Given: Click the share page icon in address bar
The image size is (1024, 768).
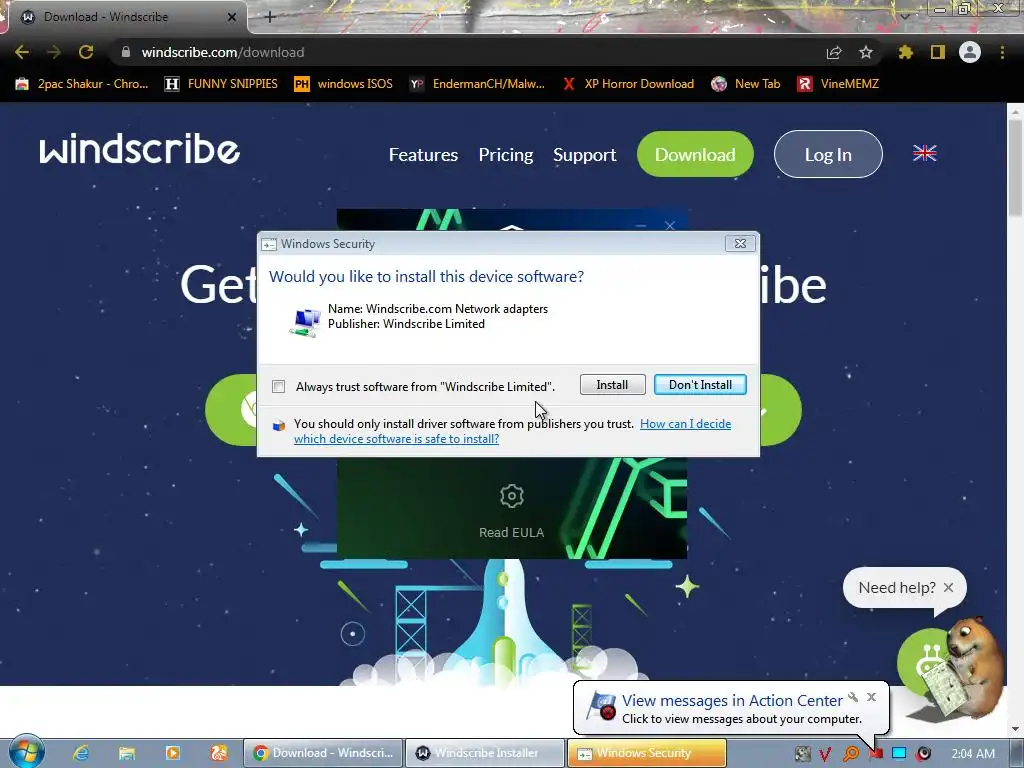Looking at the screenshot, I should click(x=834, y=52).
